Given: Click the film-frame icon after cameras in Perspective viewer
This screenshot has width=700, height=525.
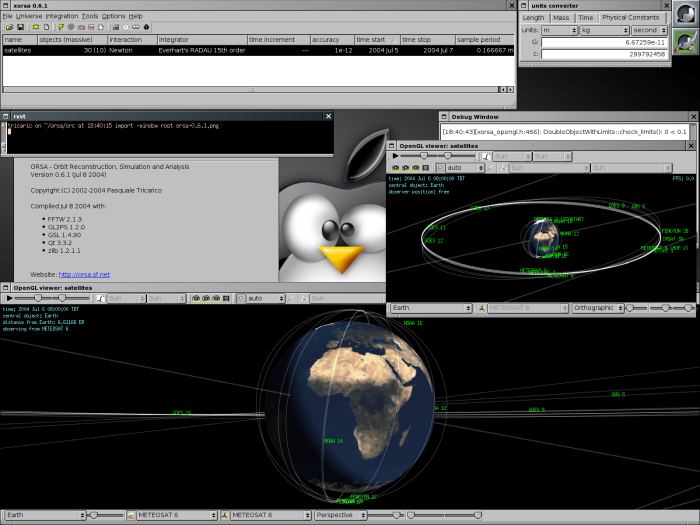Looking at the screenshot, I should 226,298.
